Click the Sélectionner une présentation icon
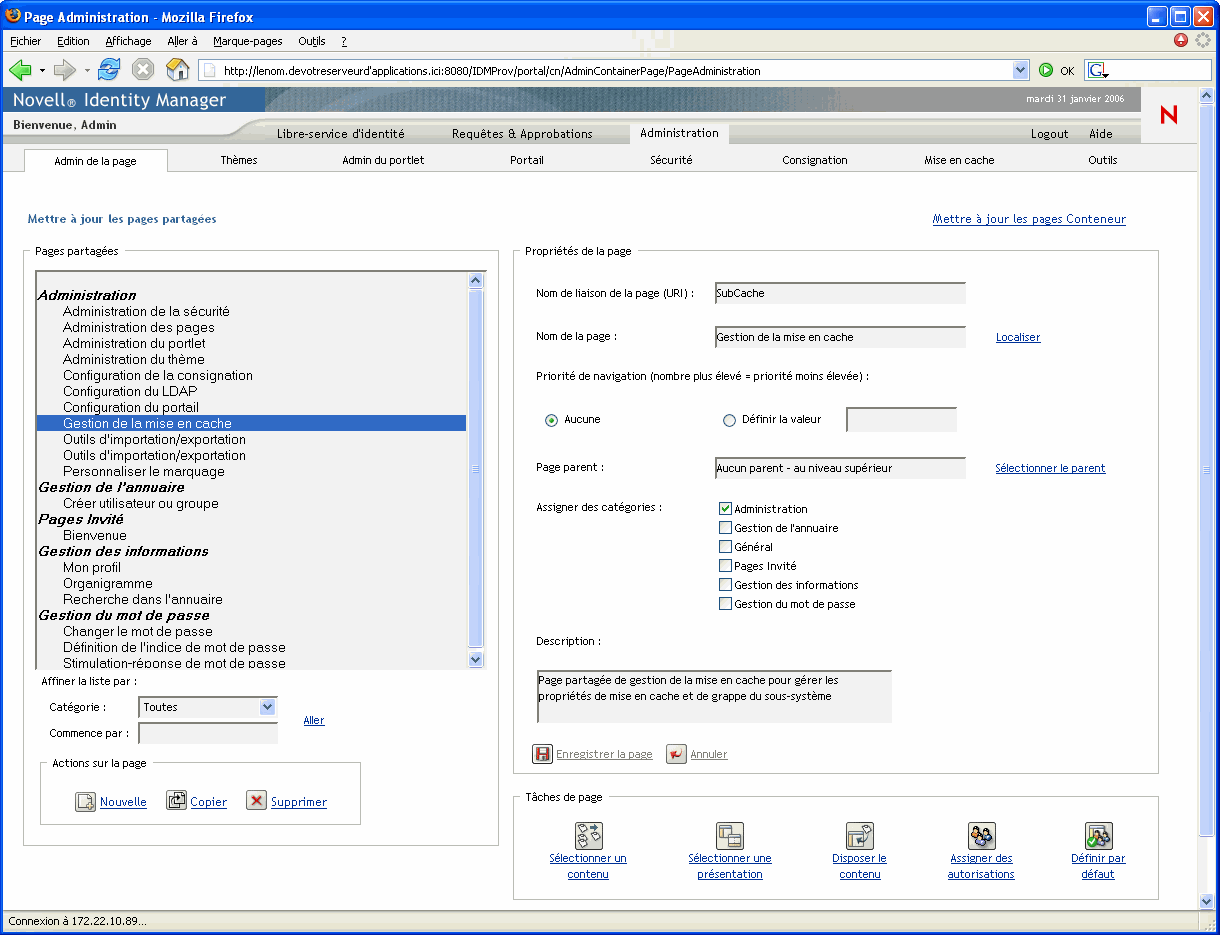 [x=730, y=836]
